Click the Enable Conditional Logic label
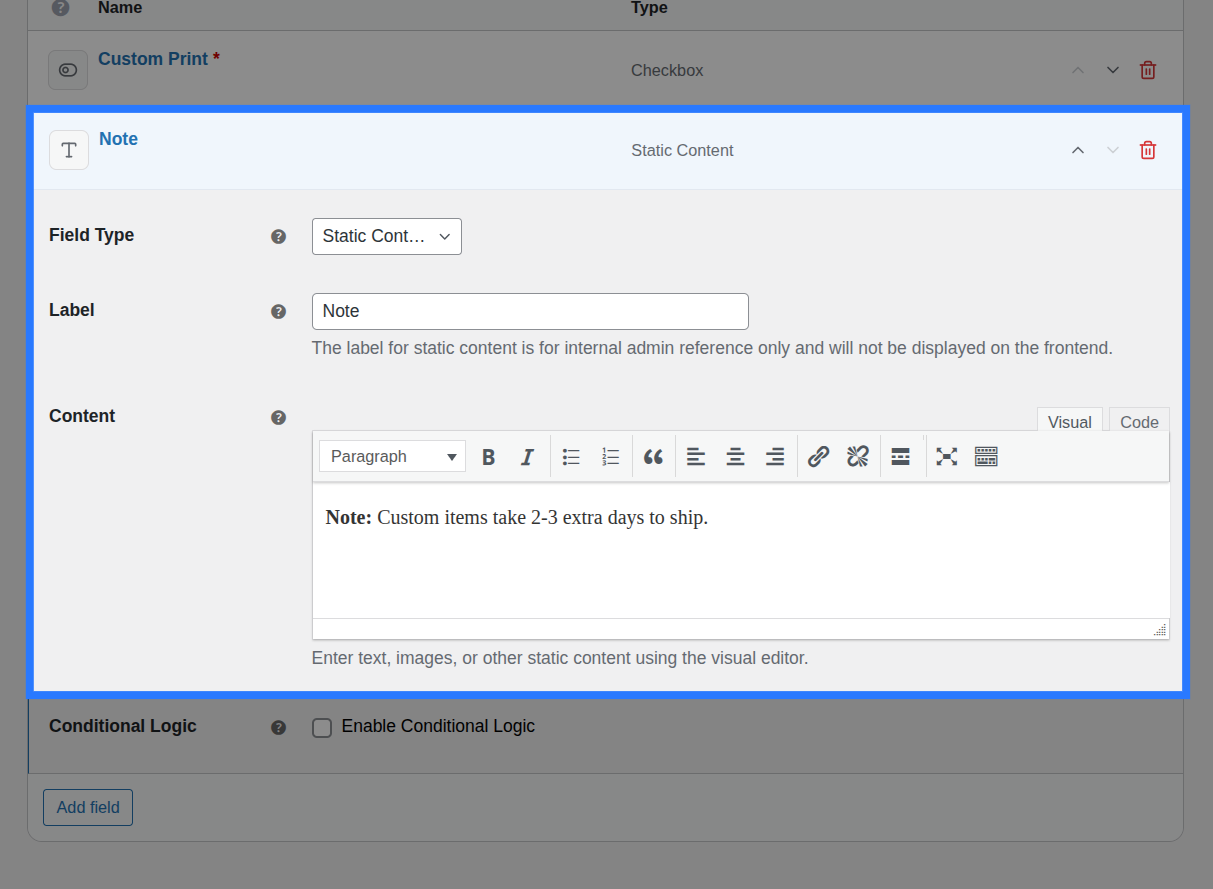 (x=438, y=726)
